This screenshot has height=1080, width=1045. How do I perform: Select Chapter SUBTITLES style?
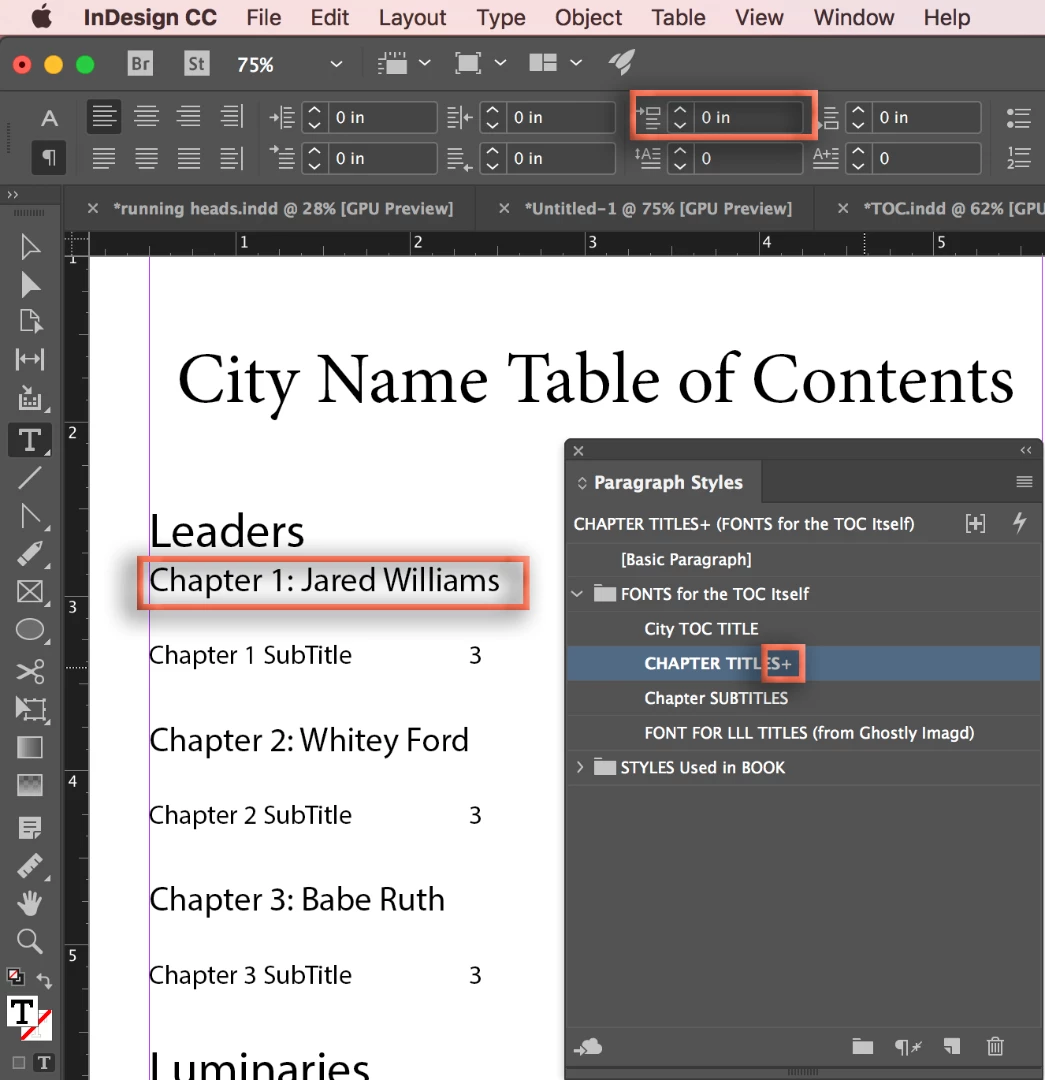(x=803, y=698)
